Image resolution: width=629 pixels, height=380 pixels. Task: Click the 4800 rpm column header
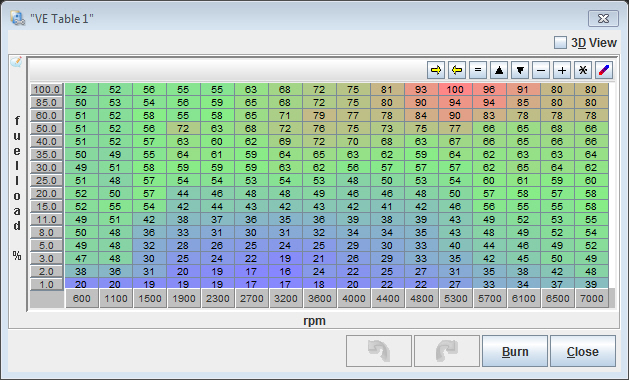click(422, 299)
